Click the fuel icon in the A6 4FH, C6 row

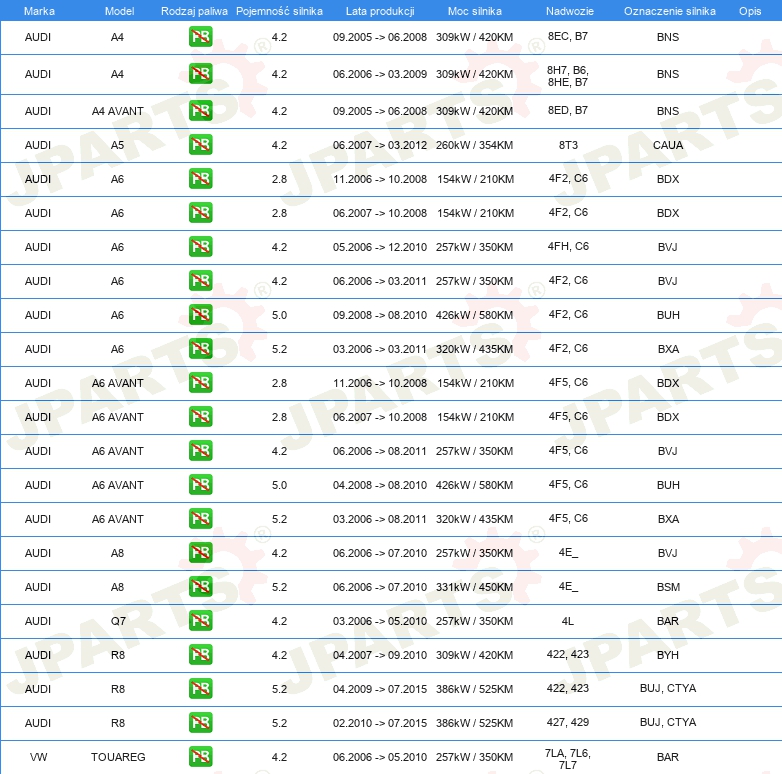pos(200,246)
